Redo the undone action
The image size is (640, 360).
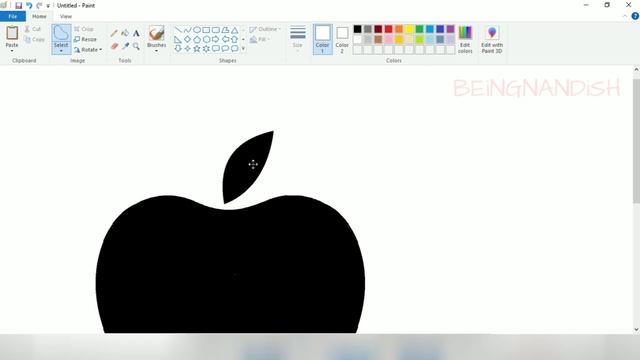coord(39,5)
